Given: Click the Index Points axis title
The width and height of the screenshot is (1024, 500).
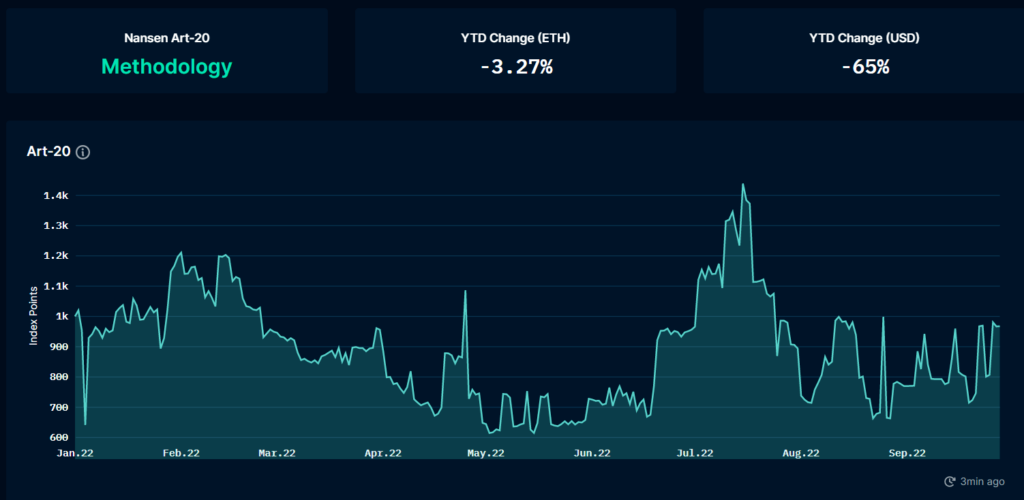Looking at the screenshot, I should [x=33, y=317].
